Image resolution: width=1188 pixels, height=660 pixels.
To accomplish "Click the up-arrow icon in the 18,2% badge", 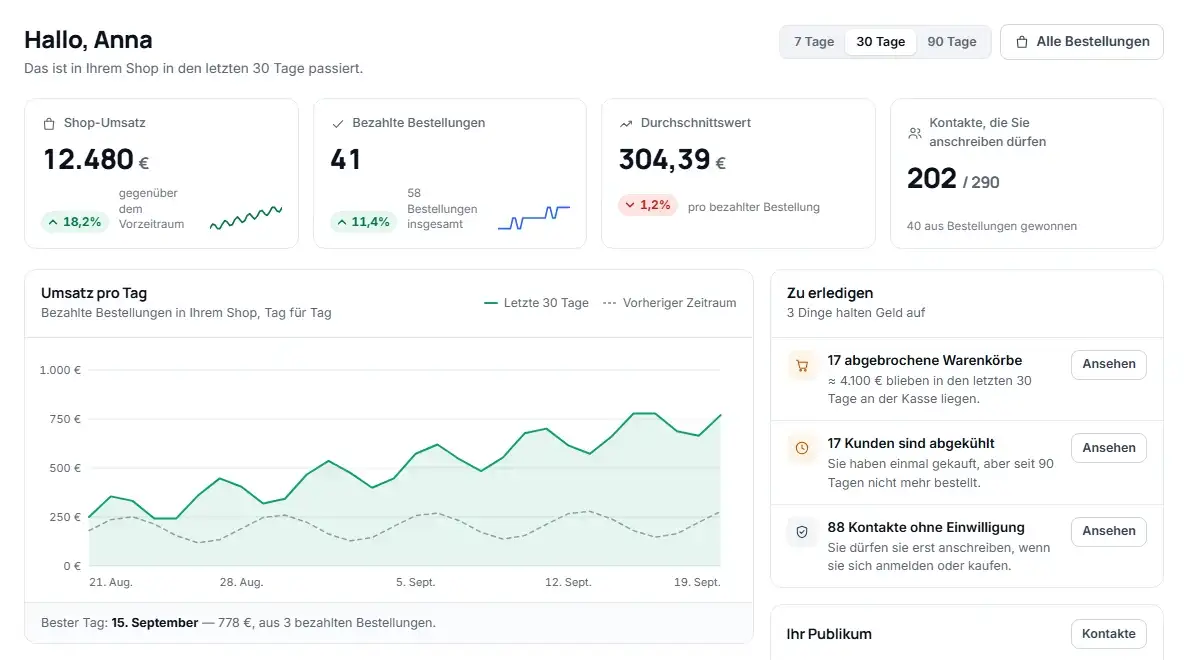I will (x=53, y=222).
